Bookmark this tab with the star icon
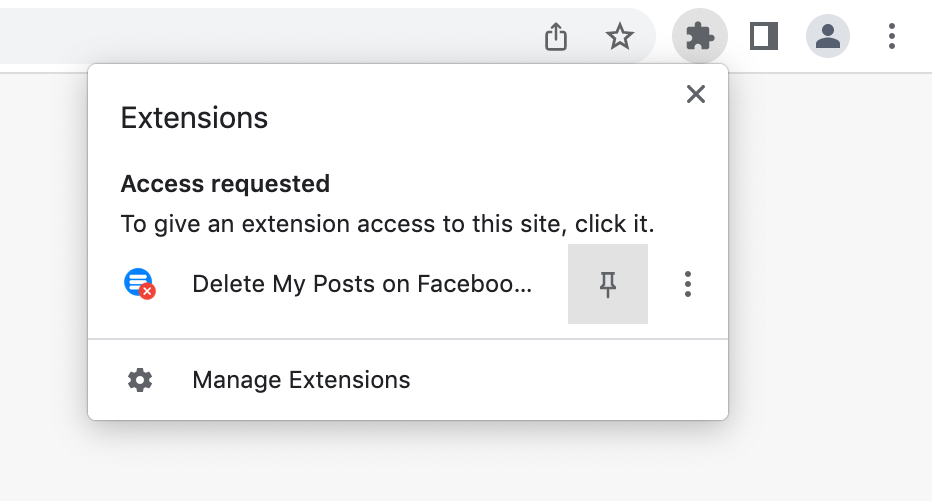This screenshot has width=932, height=501. tap(619, 37)
